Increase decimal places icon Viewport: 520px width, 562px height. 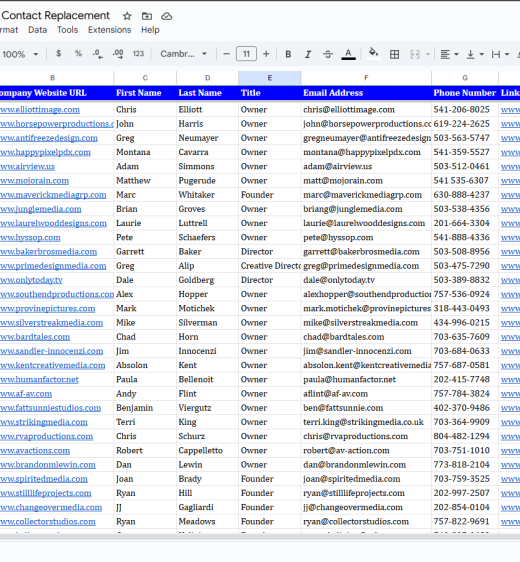pos(118,54)
